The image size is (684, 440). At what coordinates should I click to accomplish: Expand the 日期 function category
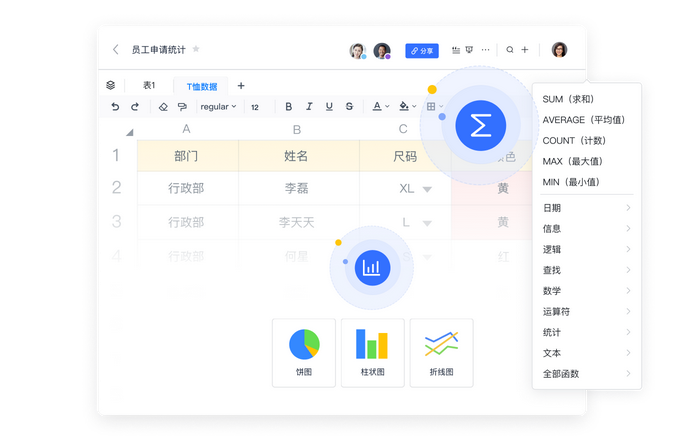pos(587,208)
